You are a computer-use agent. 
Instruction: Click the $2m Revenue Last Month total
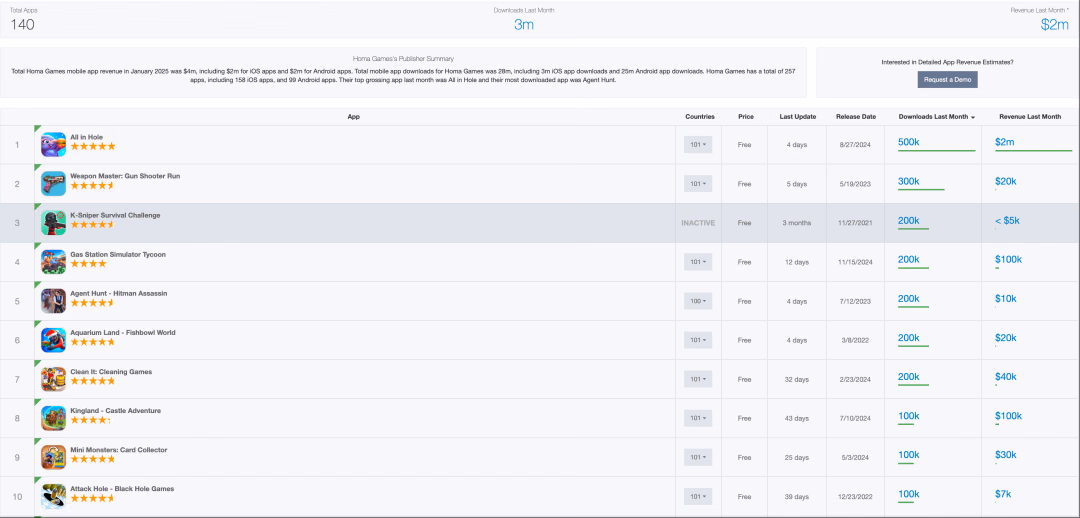1055,25
